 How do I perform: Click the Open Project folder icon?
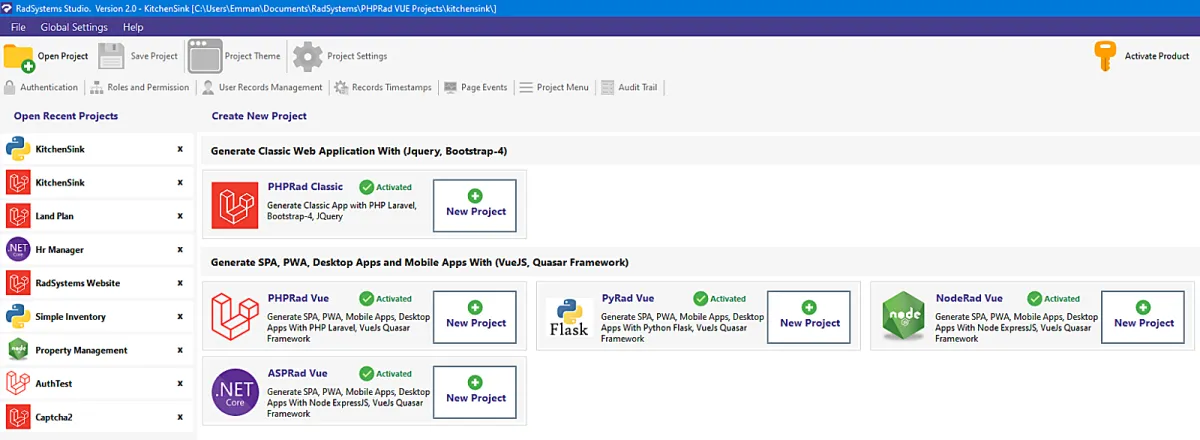19,57
